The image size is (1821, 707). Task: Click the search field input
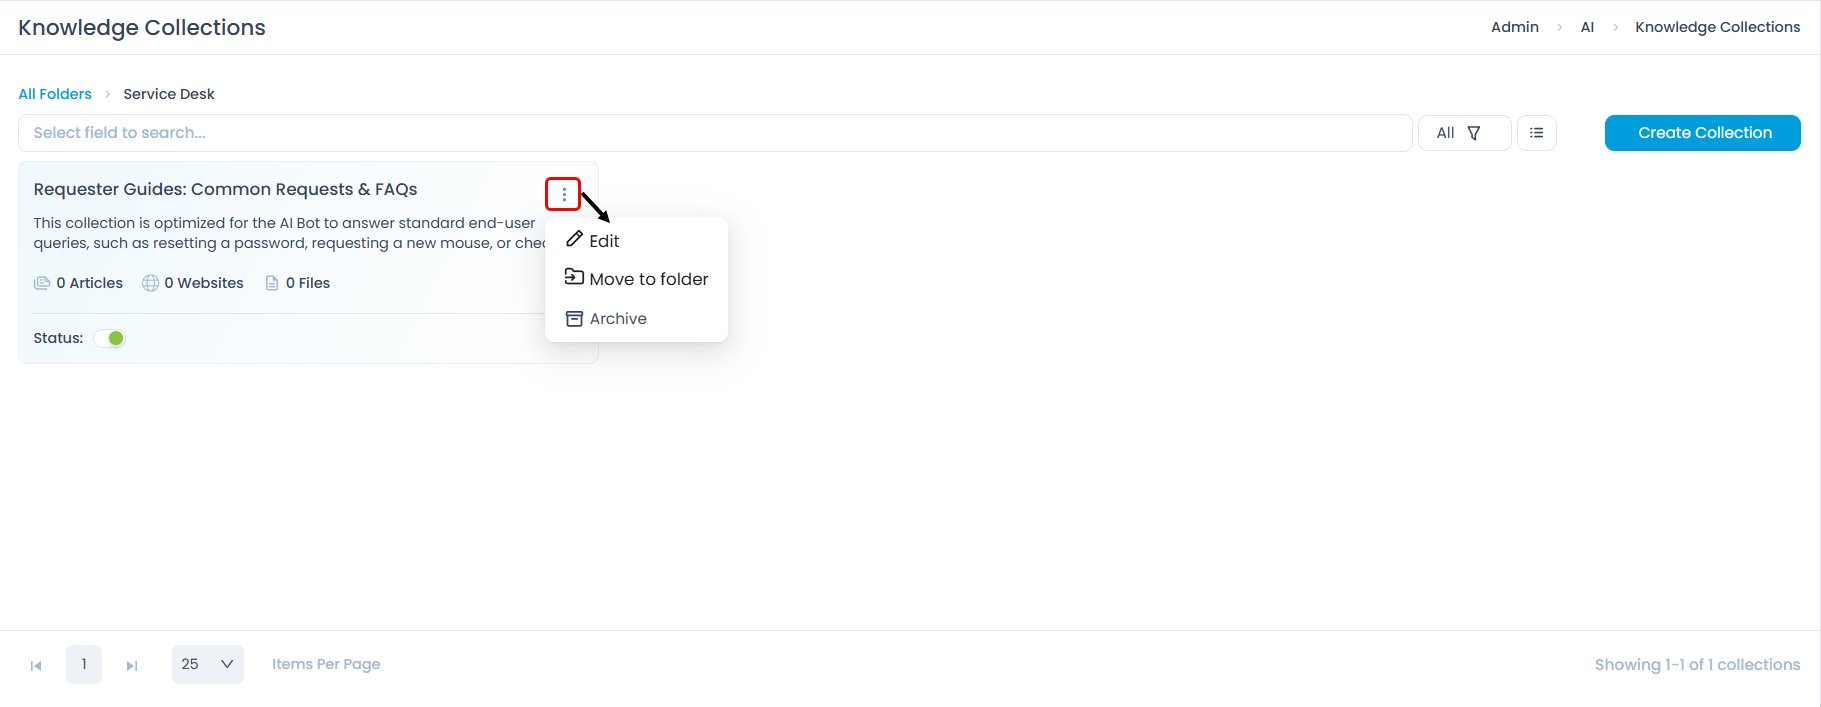point(715,133)
